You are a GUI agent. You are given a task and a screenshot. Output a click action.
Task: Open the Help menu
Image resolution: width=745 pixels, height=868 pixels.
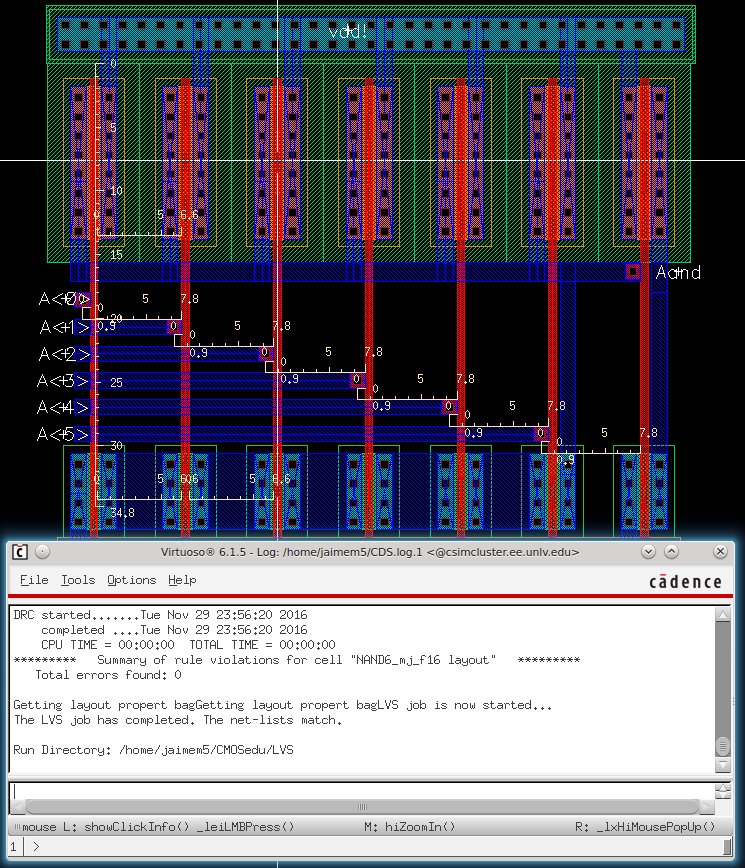182,580
